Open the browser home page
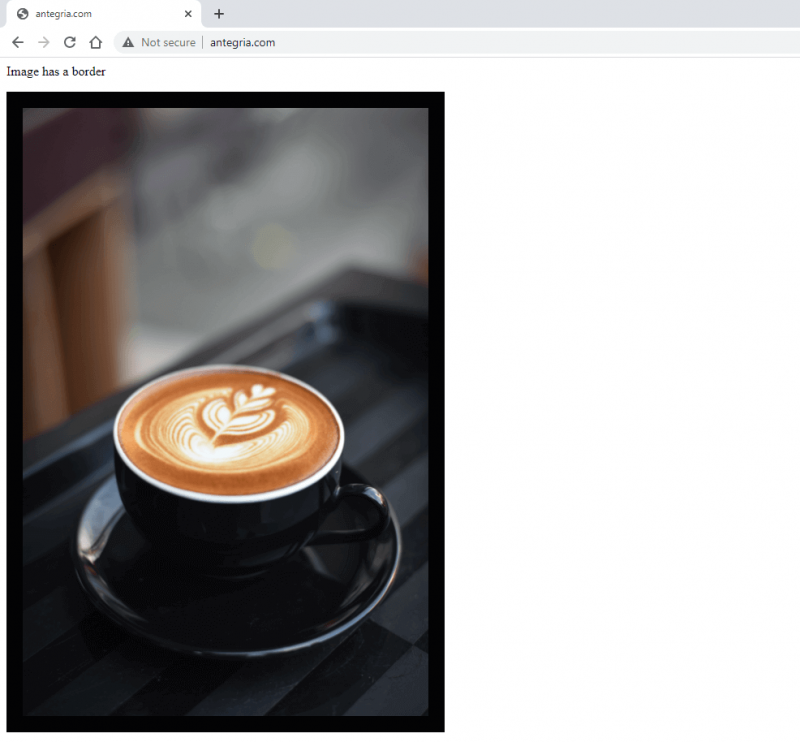 (x=94, y=42)
